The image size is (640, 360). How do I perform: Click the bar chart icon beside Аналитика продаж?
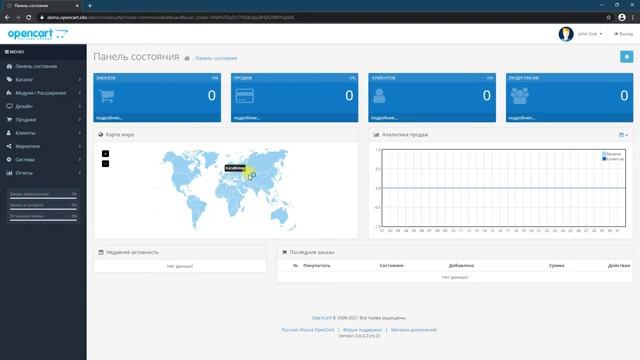coord(376,134)
